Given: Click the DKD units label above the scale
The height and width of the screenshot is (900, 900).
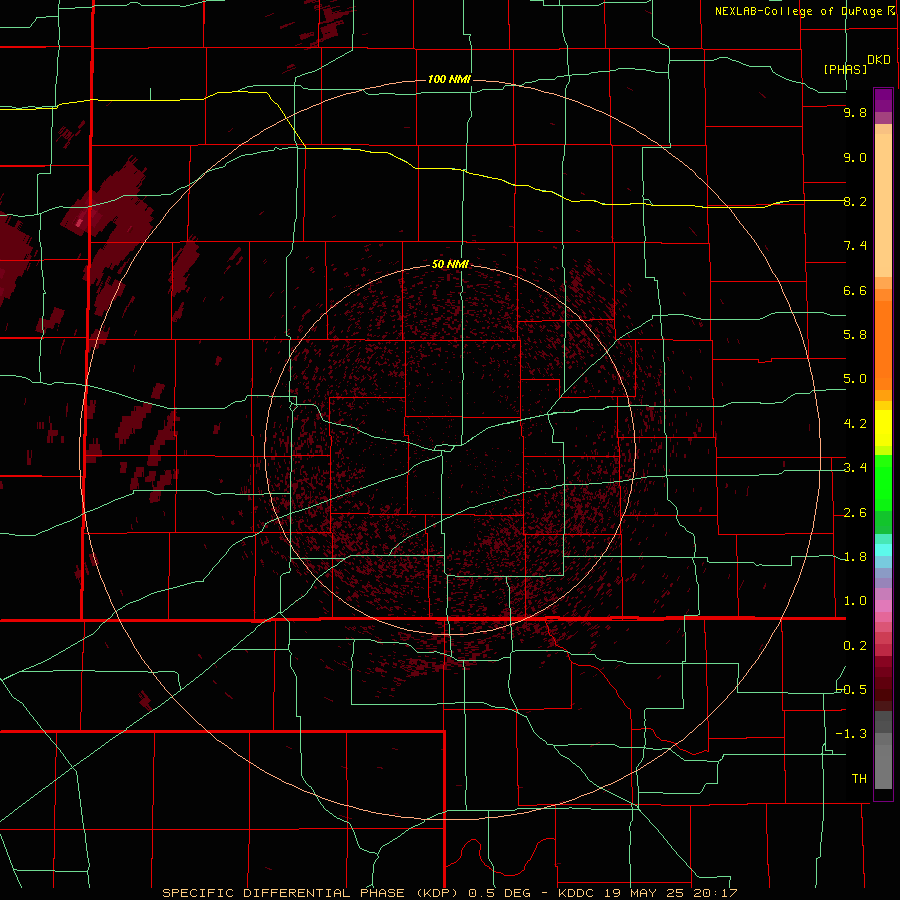Looking at the screenshot, I should [x=878, y=60].
